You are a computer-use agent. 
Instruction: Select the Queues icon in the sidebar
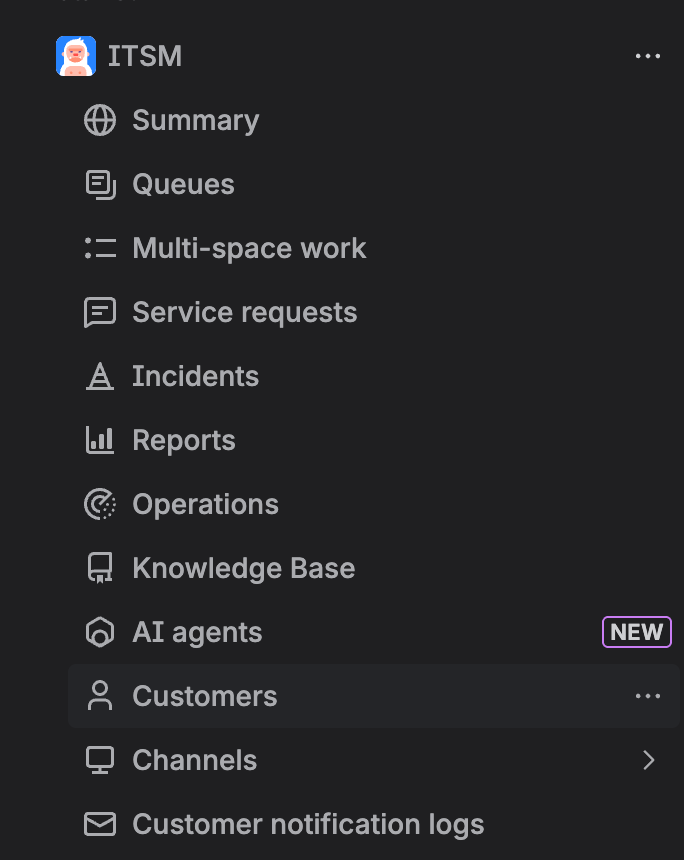pos(100,184)
